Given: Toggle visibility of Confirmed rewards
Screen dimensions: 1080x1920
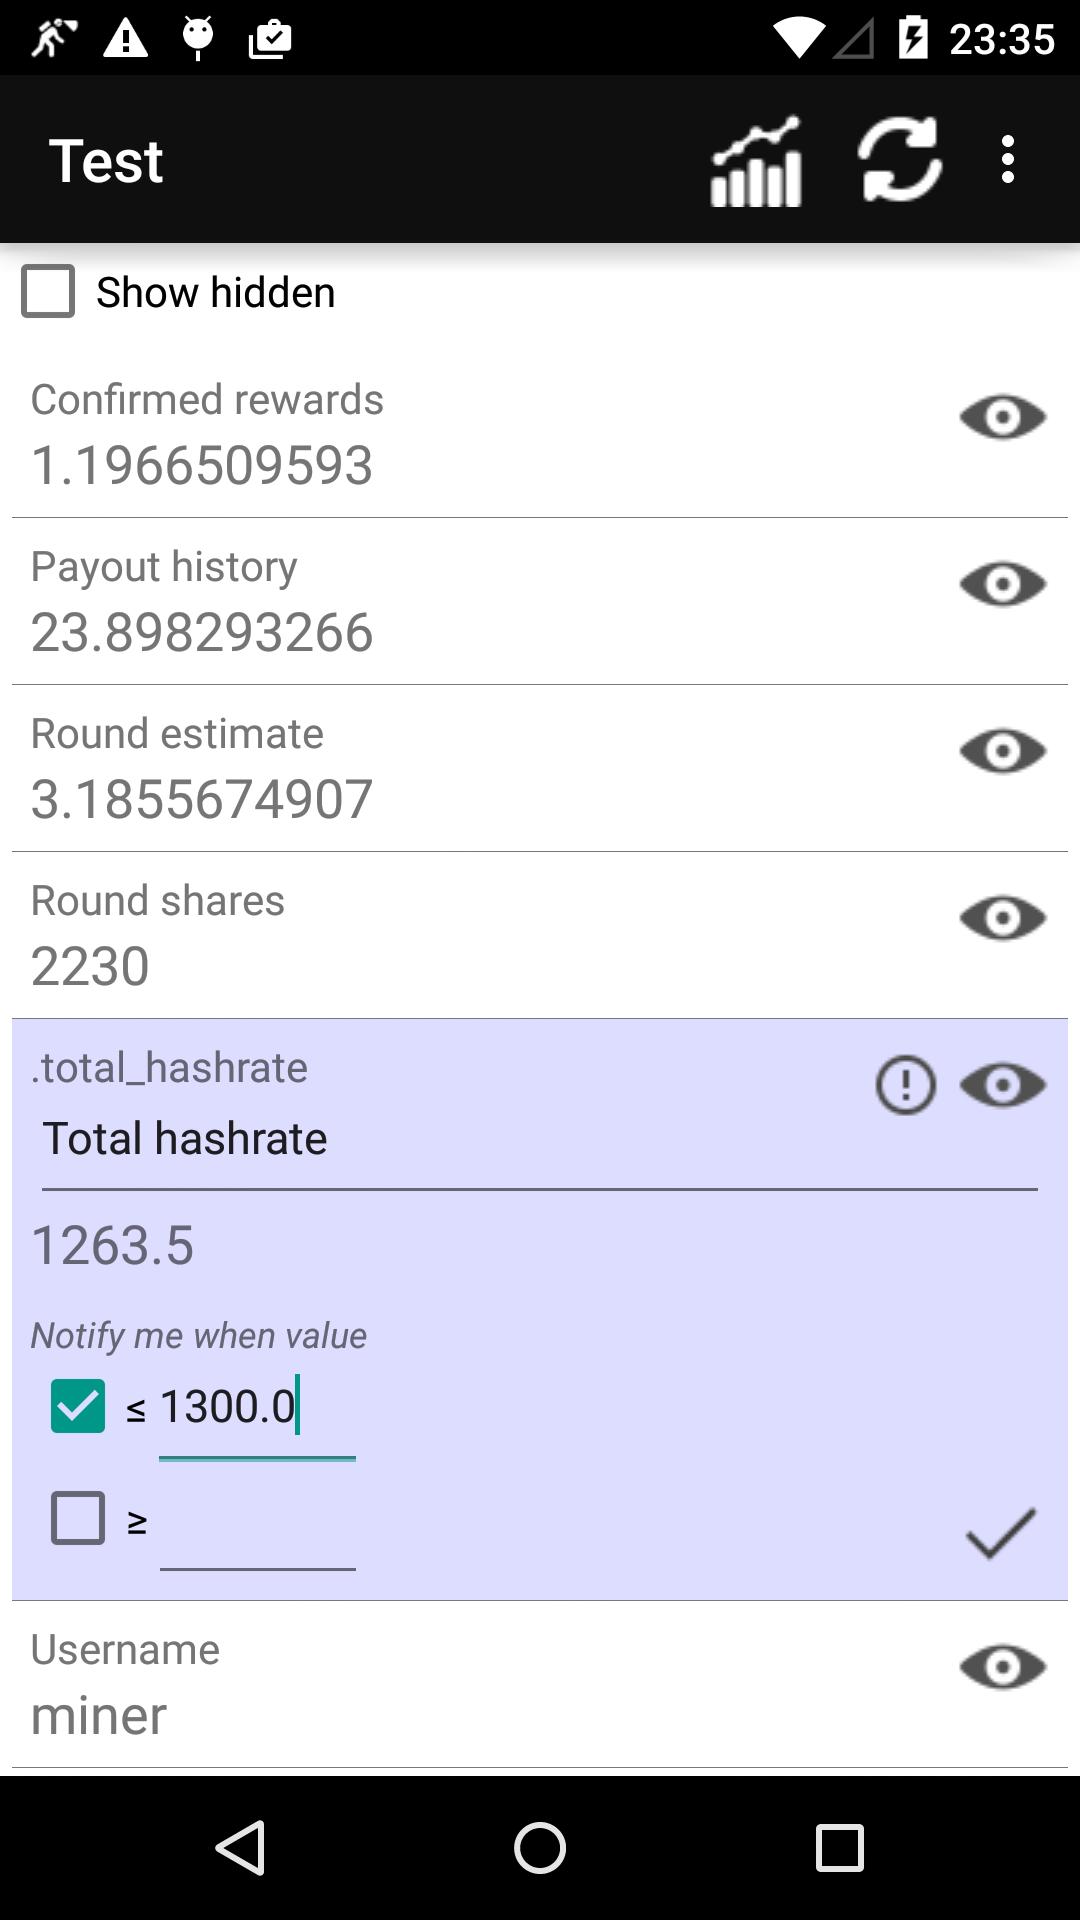Looking at the screenshot, I should click(x=1003, y=417).
